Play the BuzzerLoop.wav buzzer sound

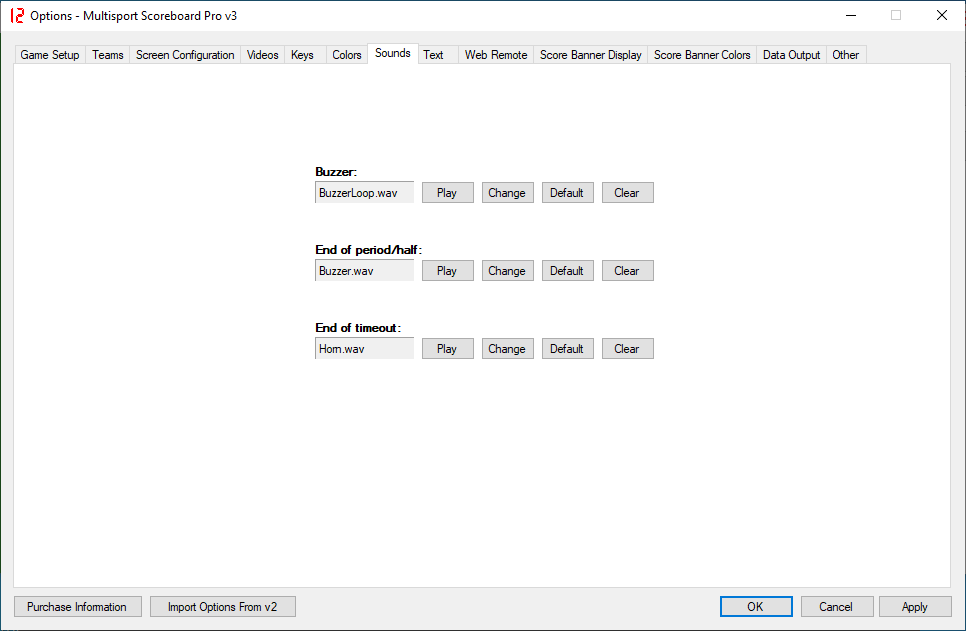point(447,193)
